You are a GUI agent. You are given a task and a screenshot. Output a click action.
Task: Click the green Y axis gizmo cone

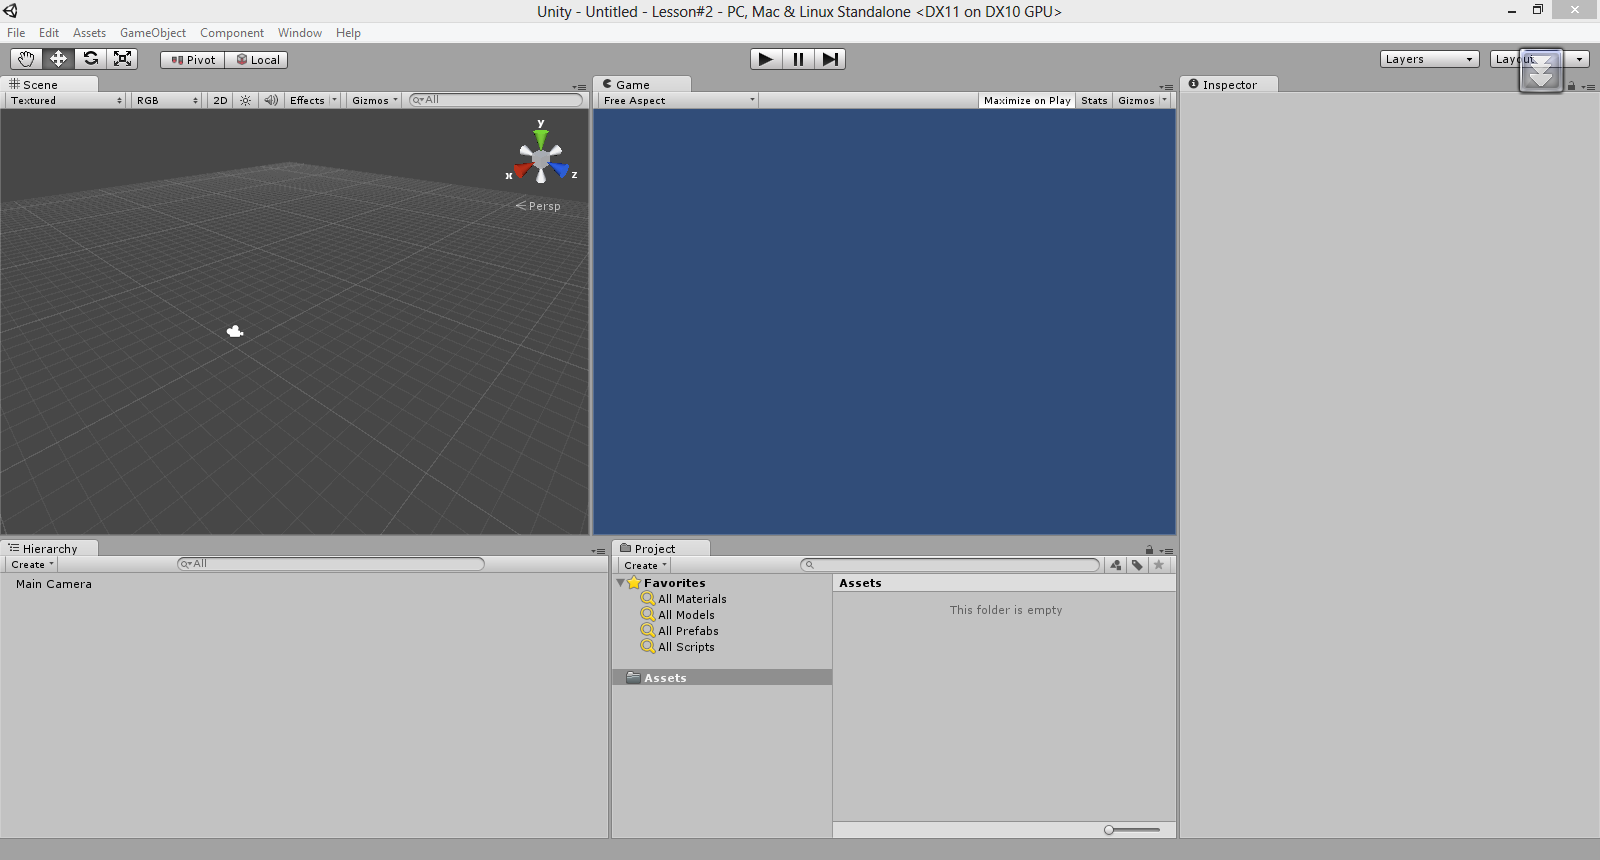[x=541, y=138]
